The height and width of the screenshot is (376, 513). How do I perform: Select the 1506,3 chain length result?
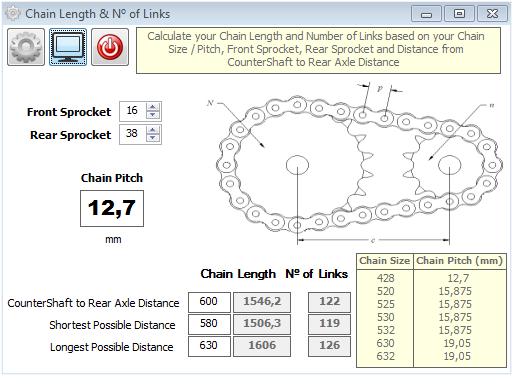(x=262, y=324)
